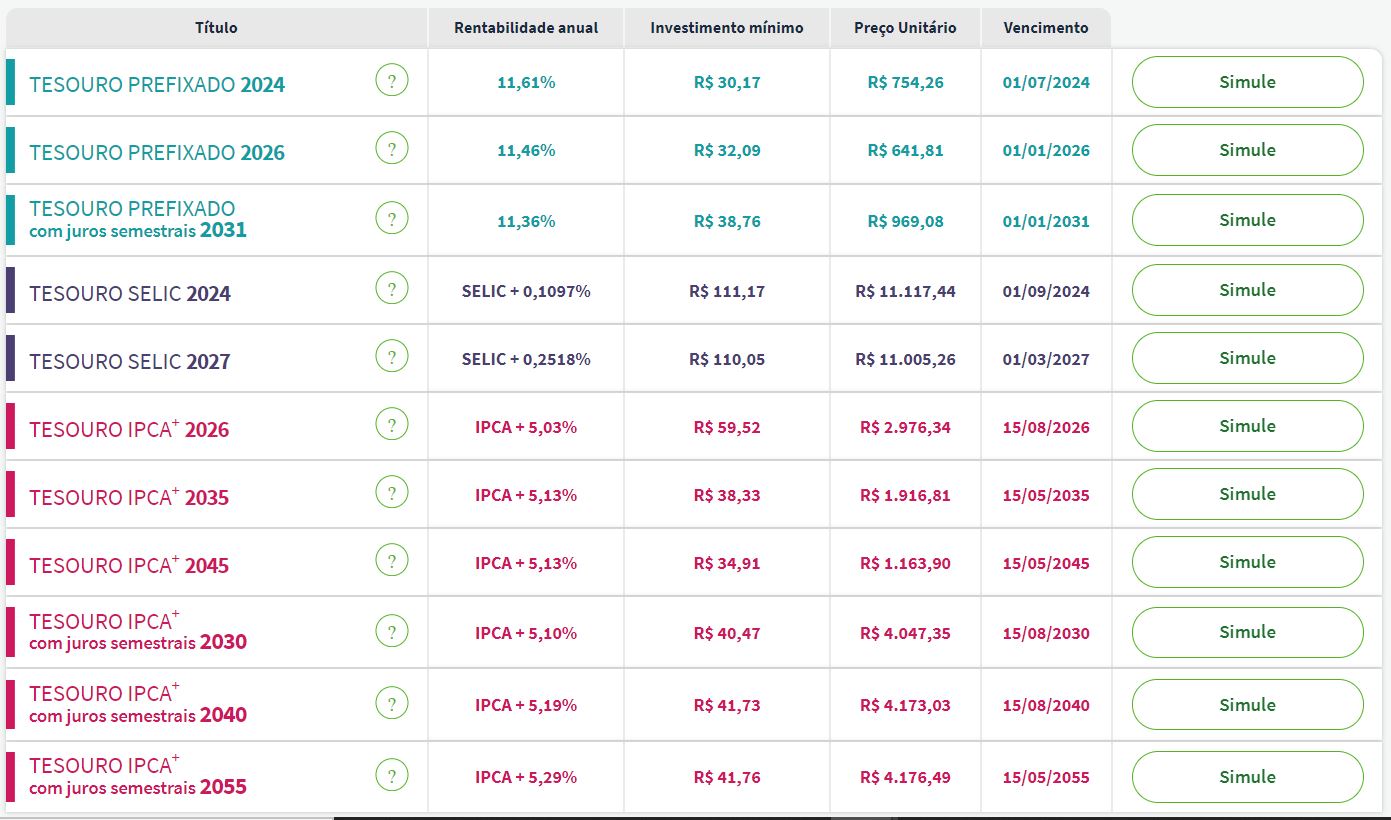Screen dimensions: 1391x820
Task: Click the Rentabilidade anual column header
Action: point(526,28)
